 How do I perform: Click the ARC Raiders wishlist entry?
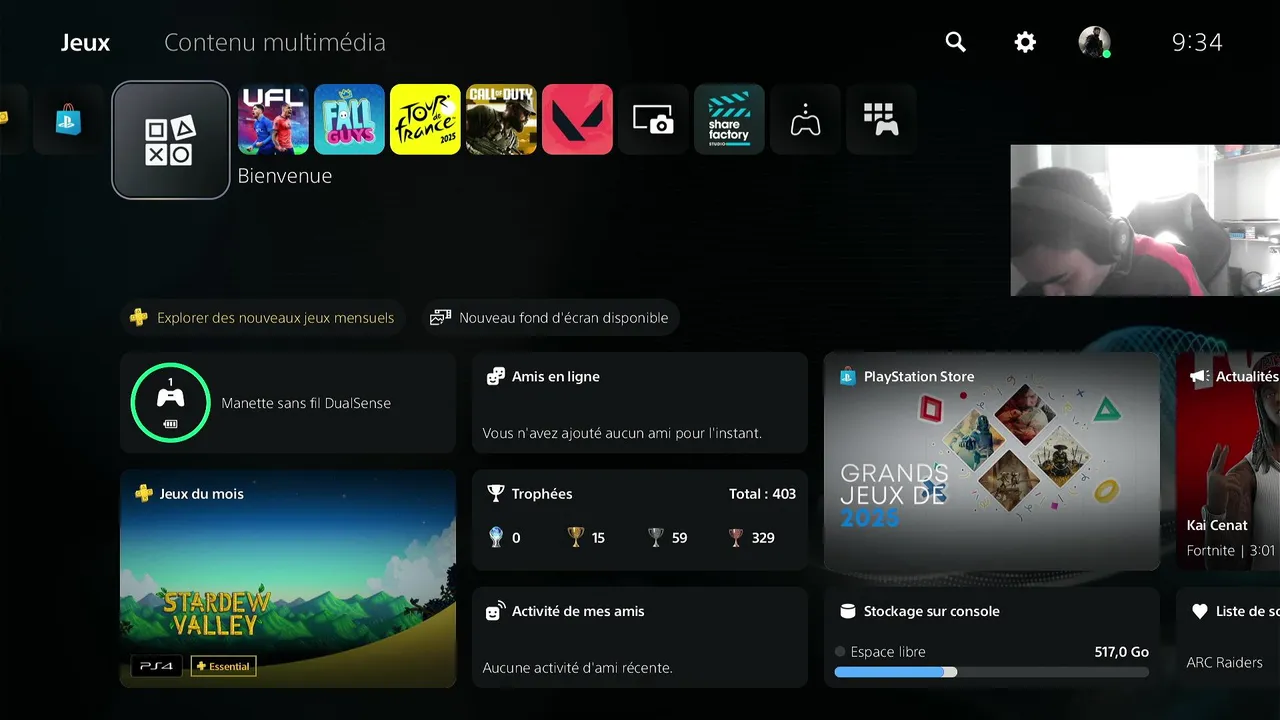coord(1224,662)
